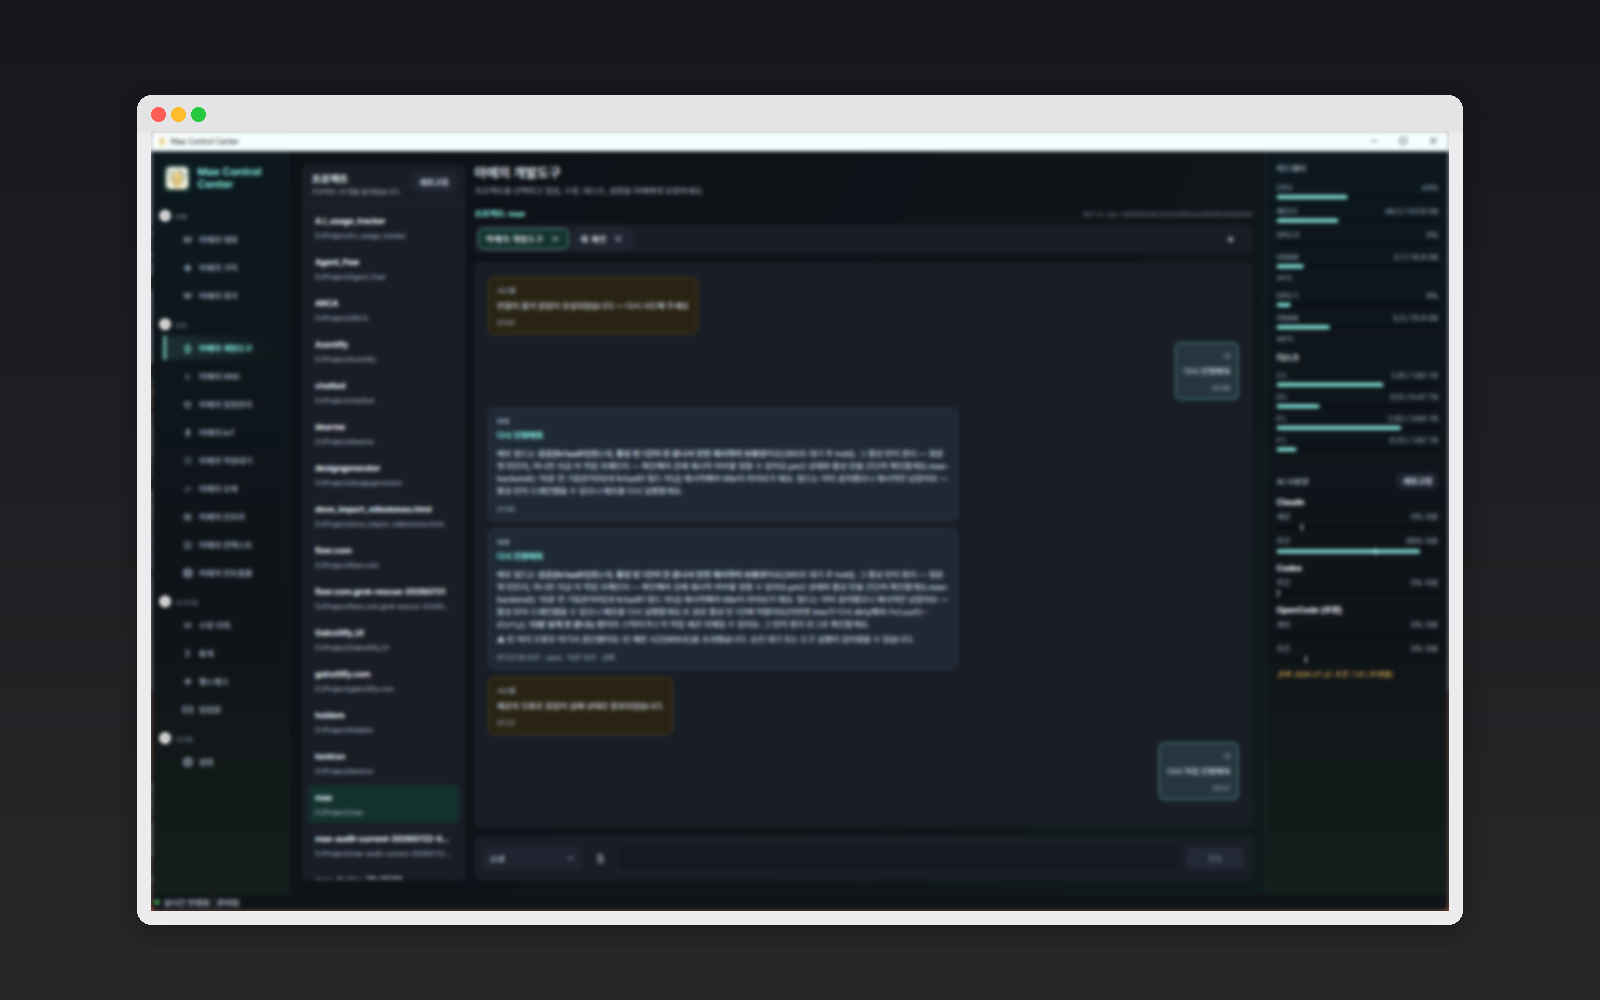Click the button at top of project list
1600x1000 pixels.
pos(434,182)
